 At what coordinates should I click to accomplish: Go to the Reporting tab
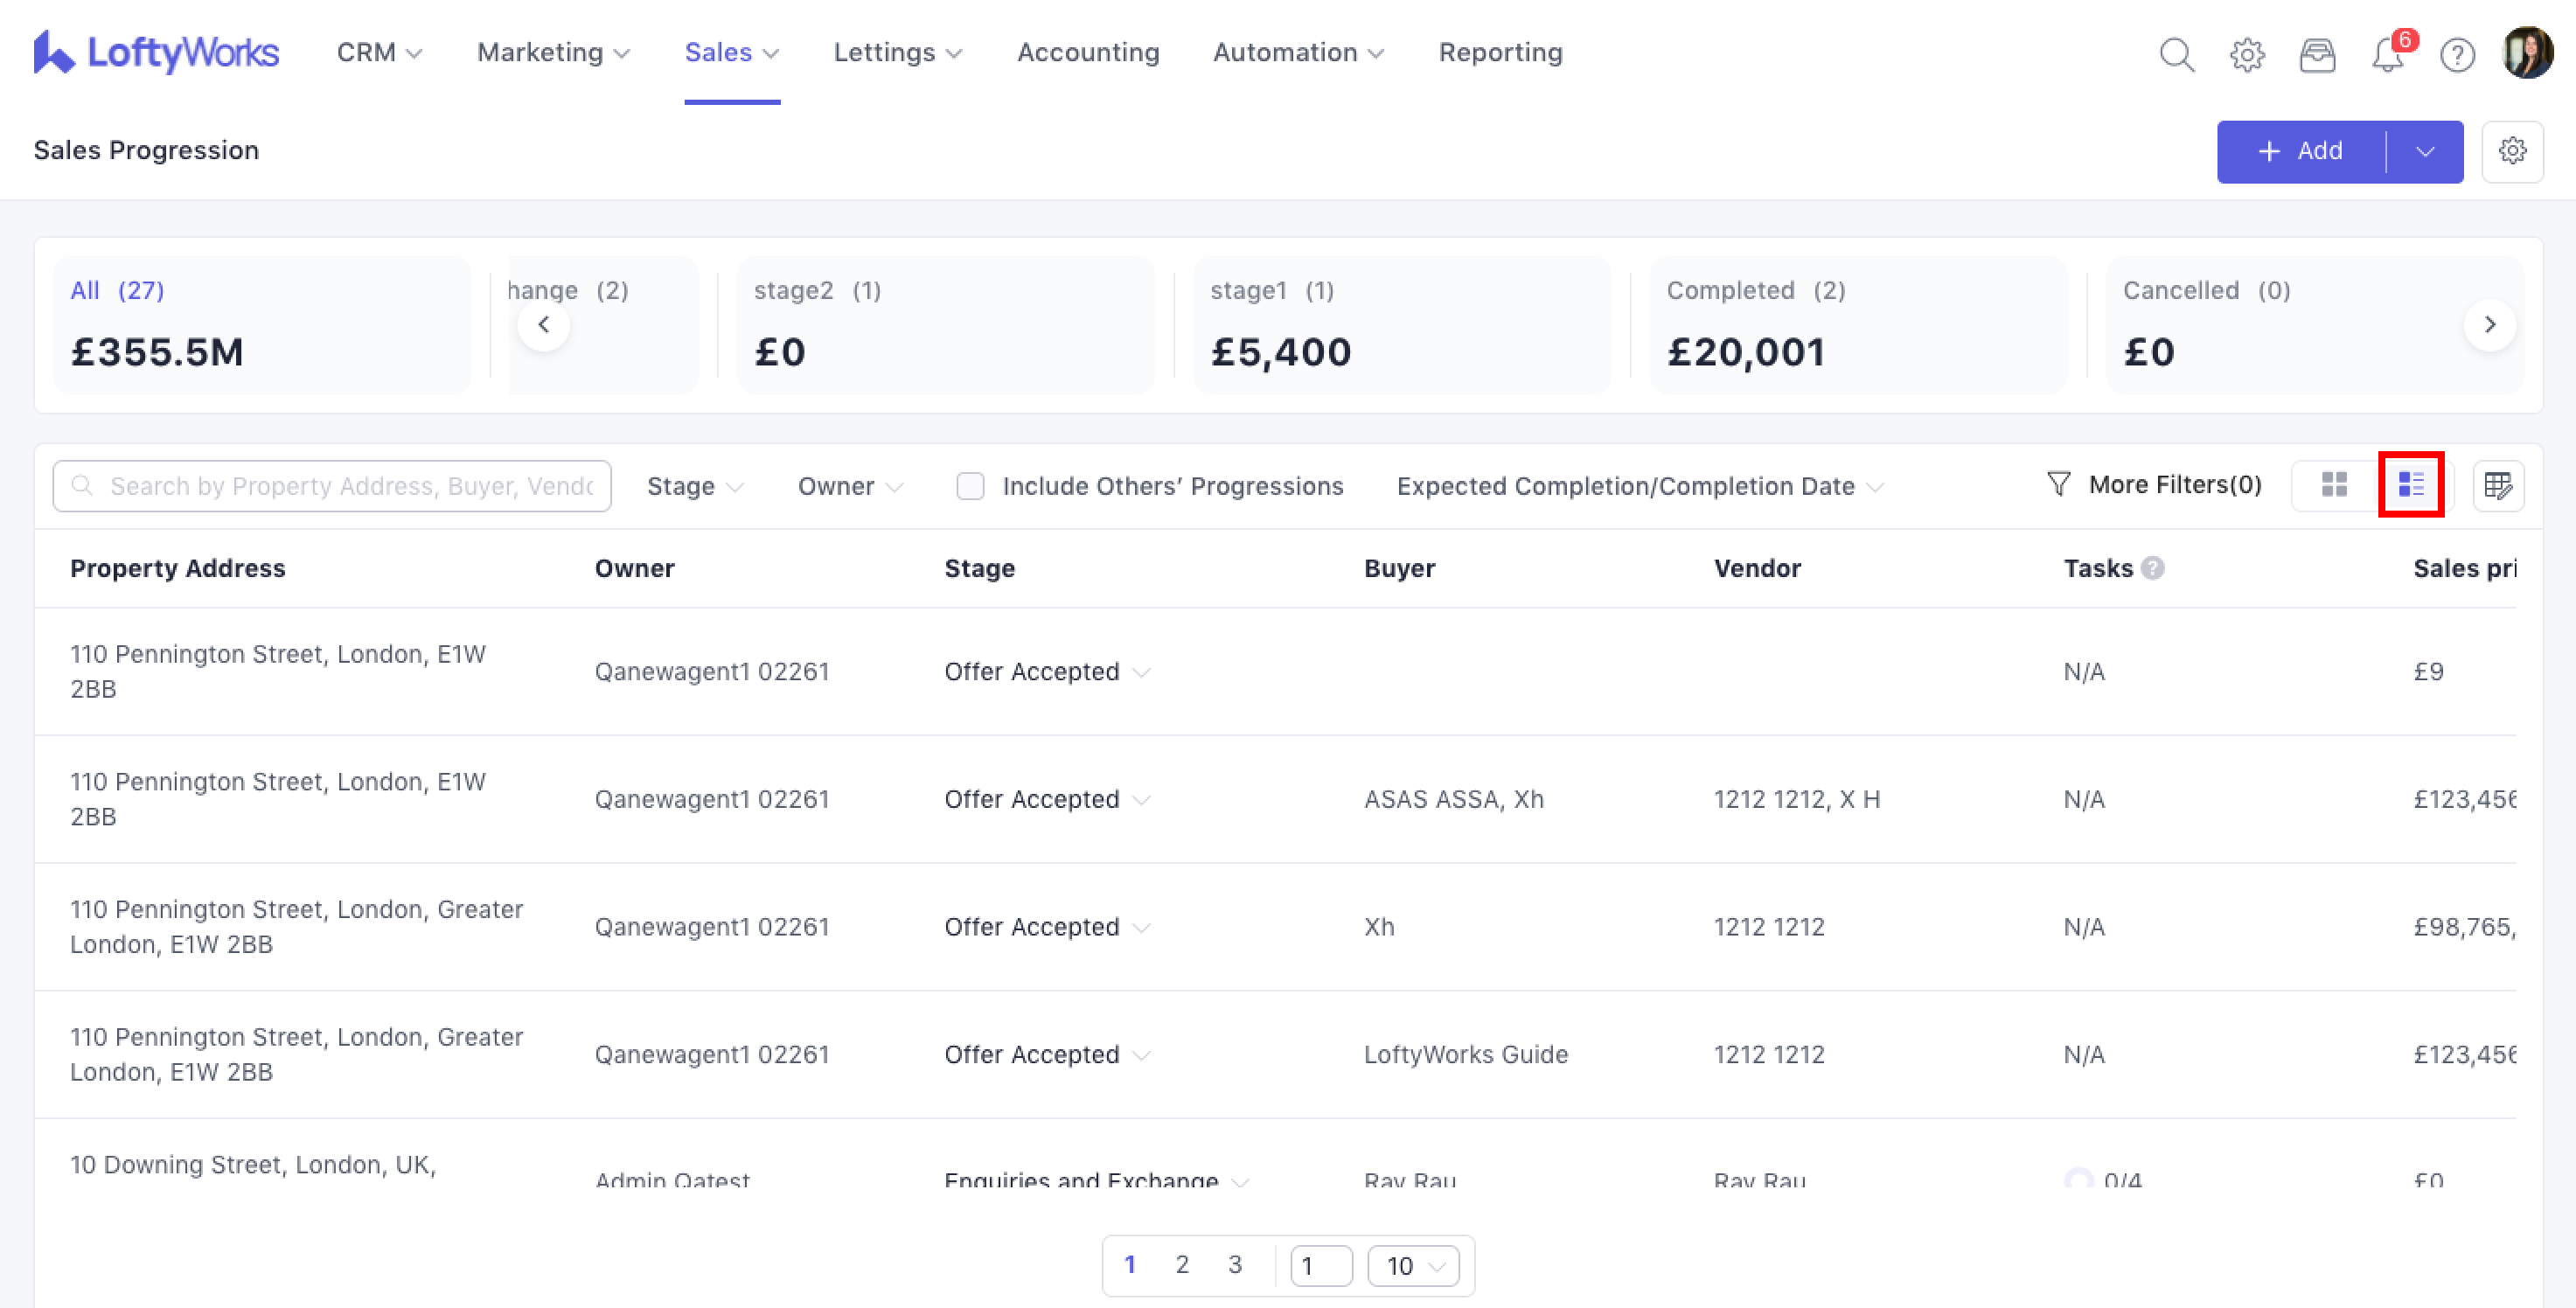point(1500,52)
